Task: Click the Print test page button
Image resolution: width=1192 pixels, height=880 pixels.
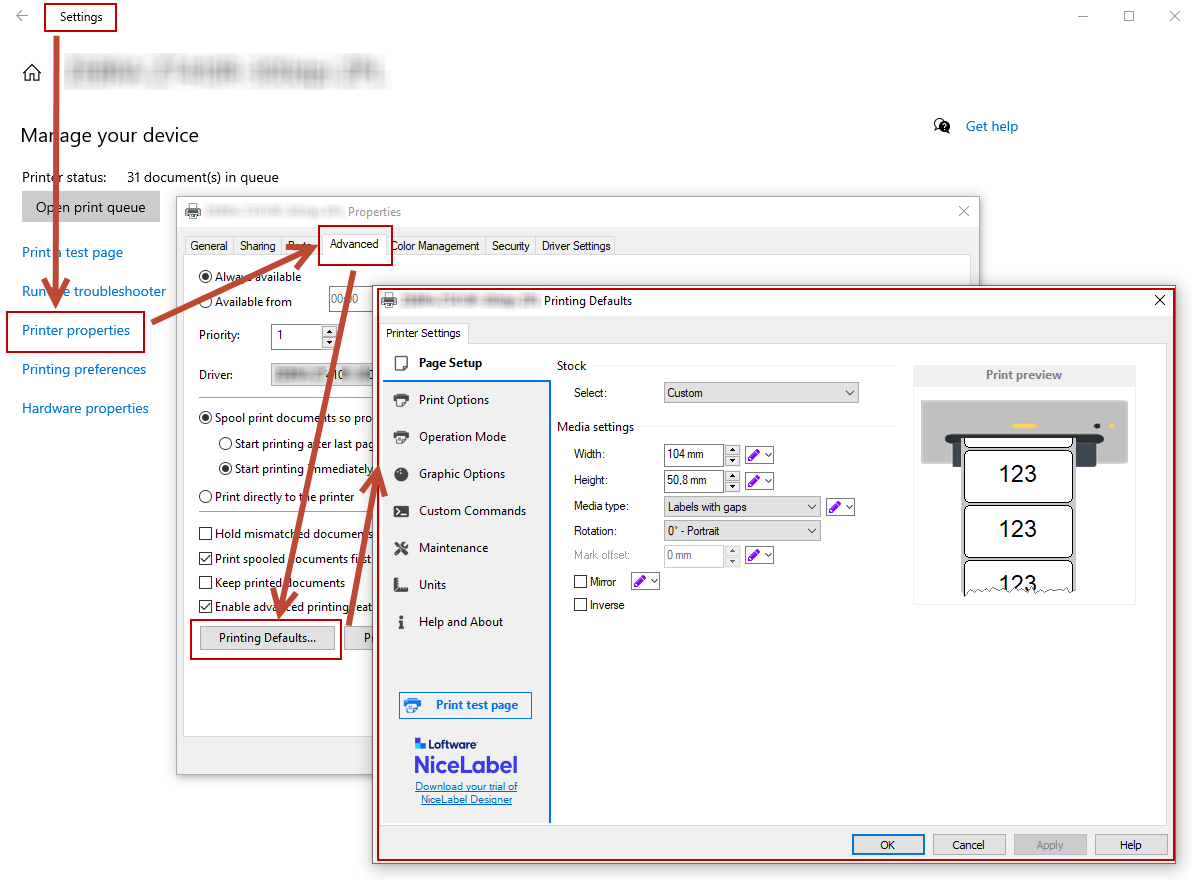Action: pyautogui.click(x=465, y=705)
